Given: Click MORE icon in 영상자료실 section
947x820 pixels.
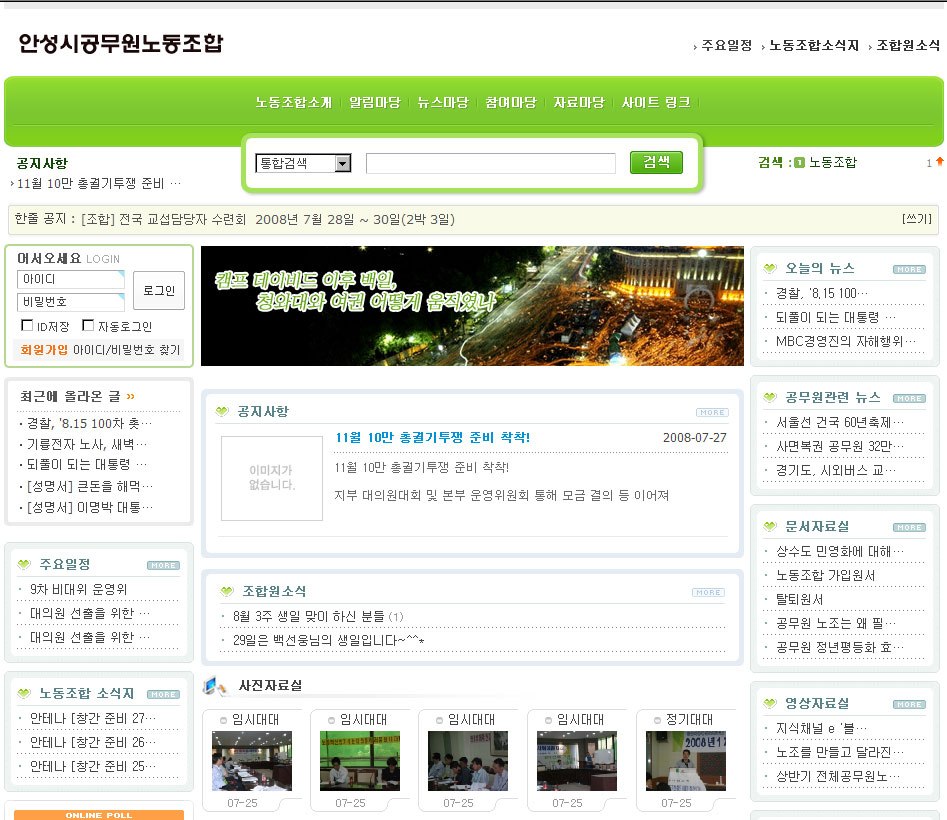Looking at the screenshot, I should pos(908,704).
